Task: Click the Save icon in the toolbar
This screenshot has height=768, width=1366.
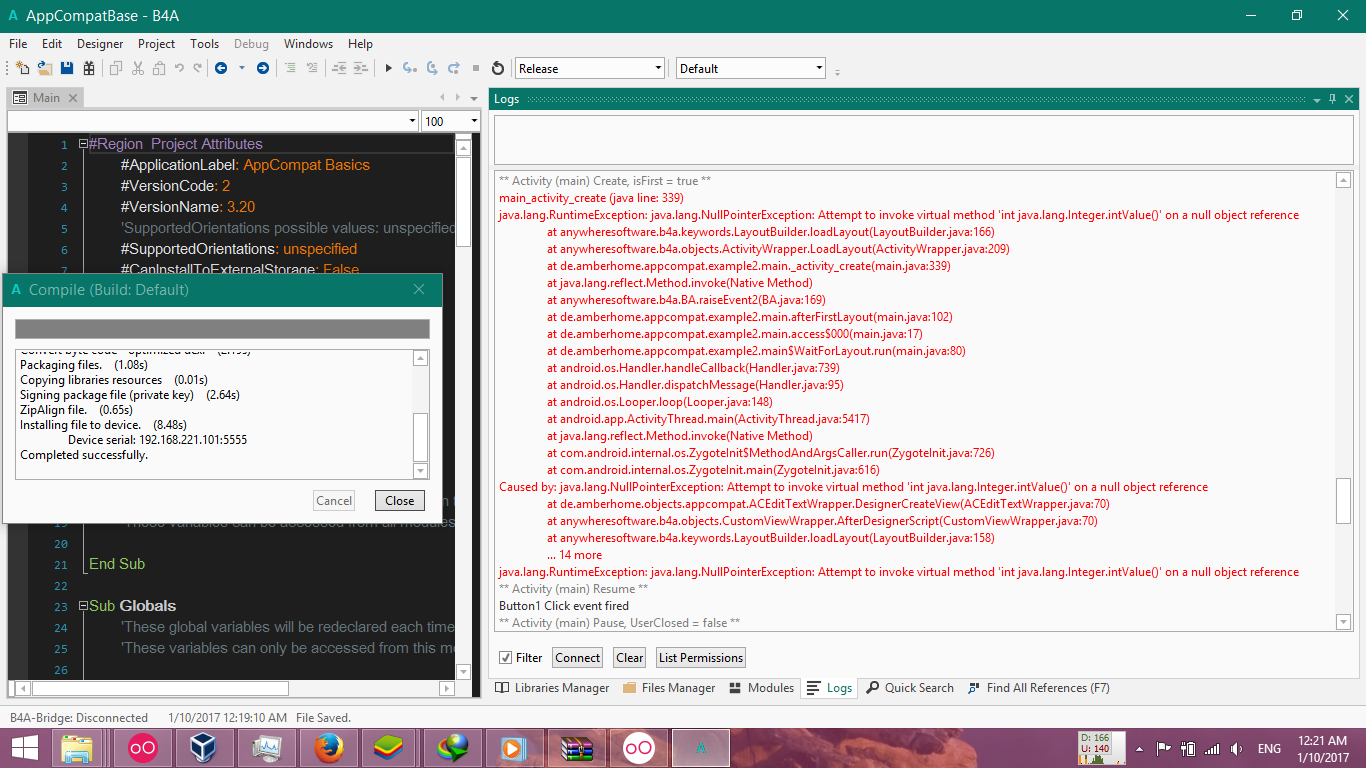Action: coord(67,68)
